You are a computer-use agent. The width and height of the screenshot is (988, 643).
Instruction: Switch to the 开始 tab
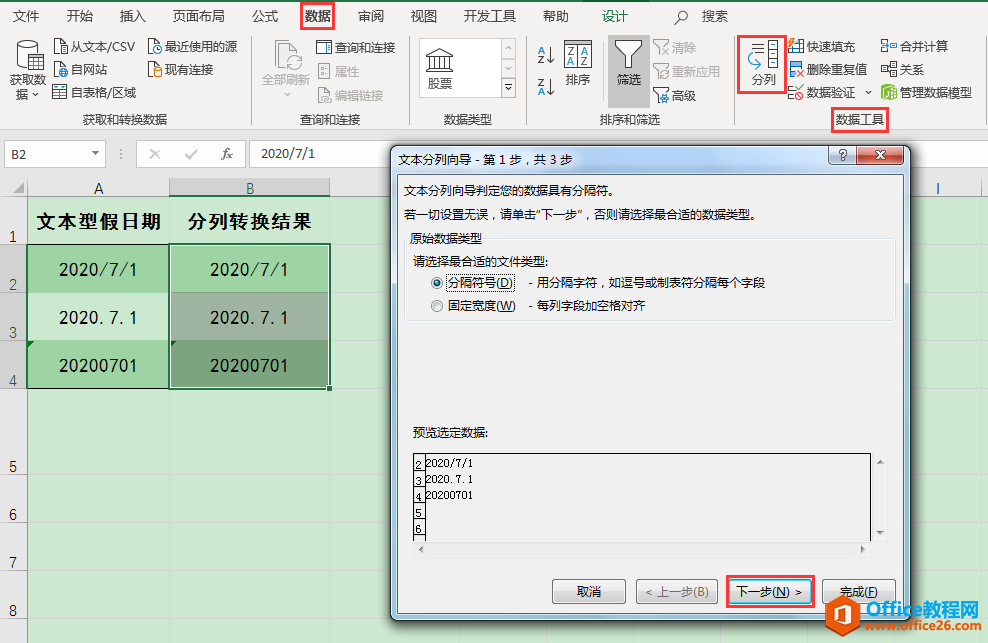79,16
